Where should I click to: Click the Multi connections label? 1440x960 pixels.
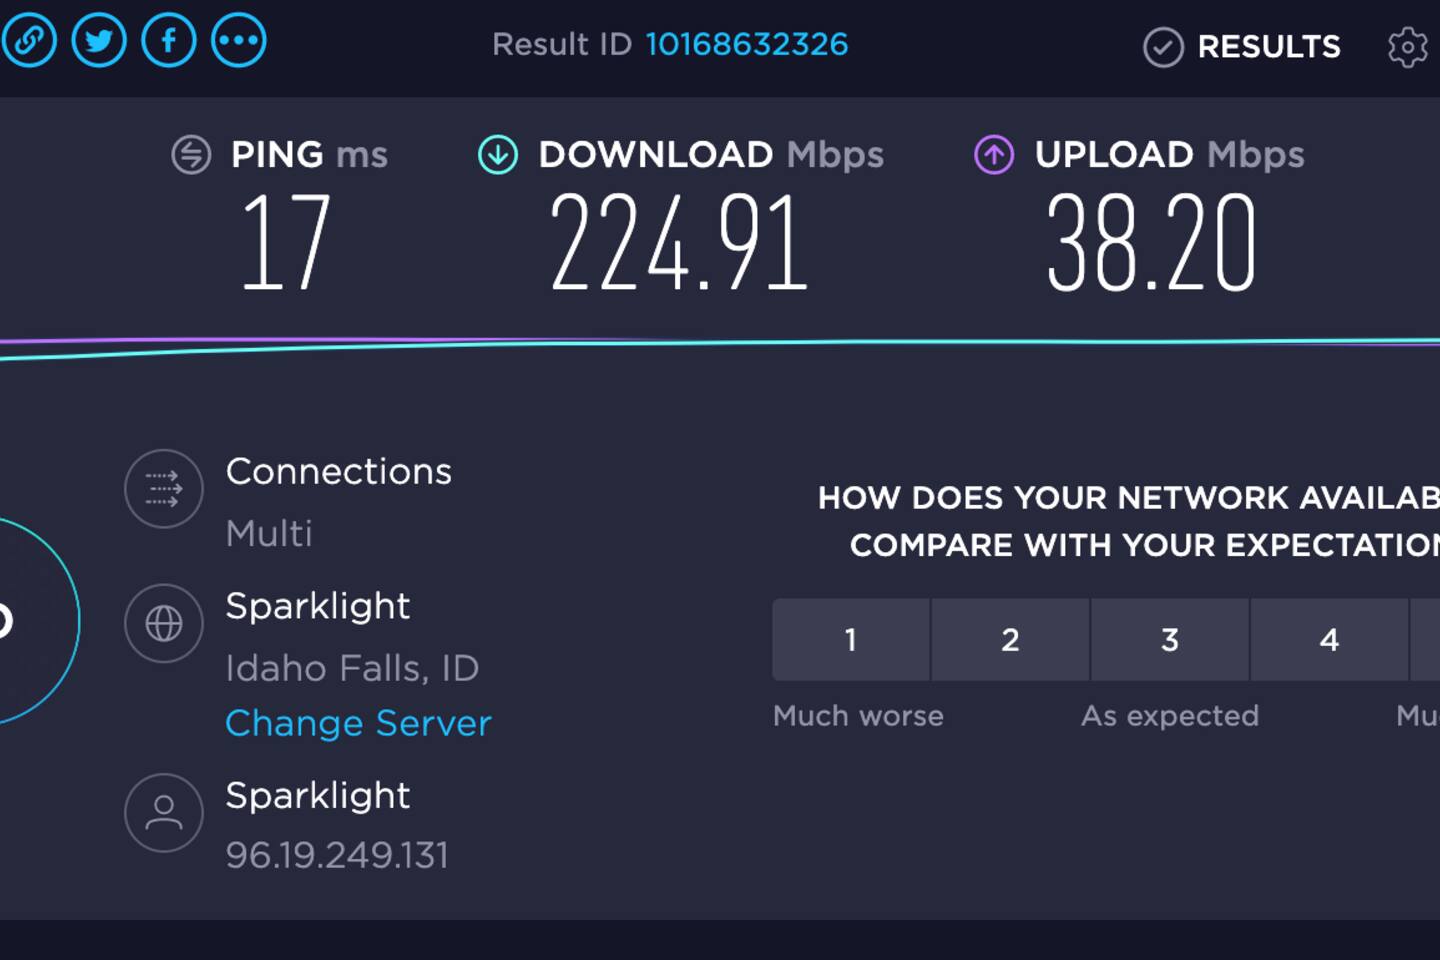pyautogui.click(x=269, y=534)
